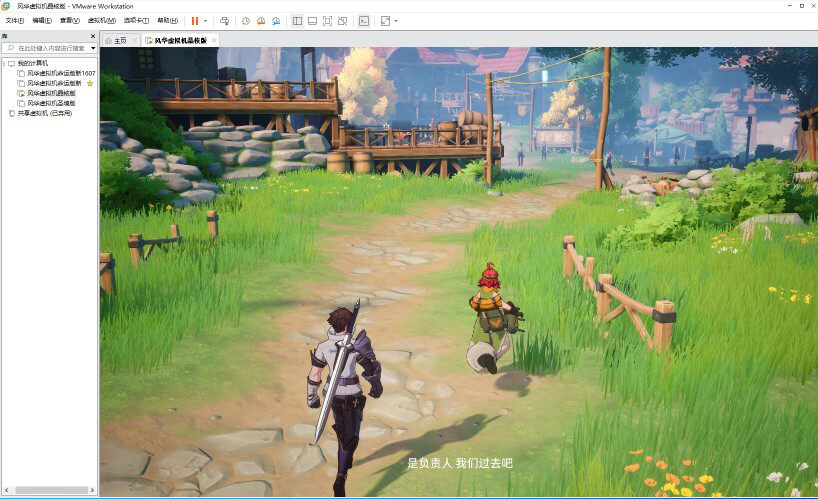Open the 虚拟机 menu

(x=101, y=20)
